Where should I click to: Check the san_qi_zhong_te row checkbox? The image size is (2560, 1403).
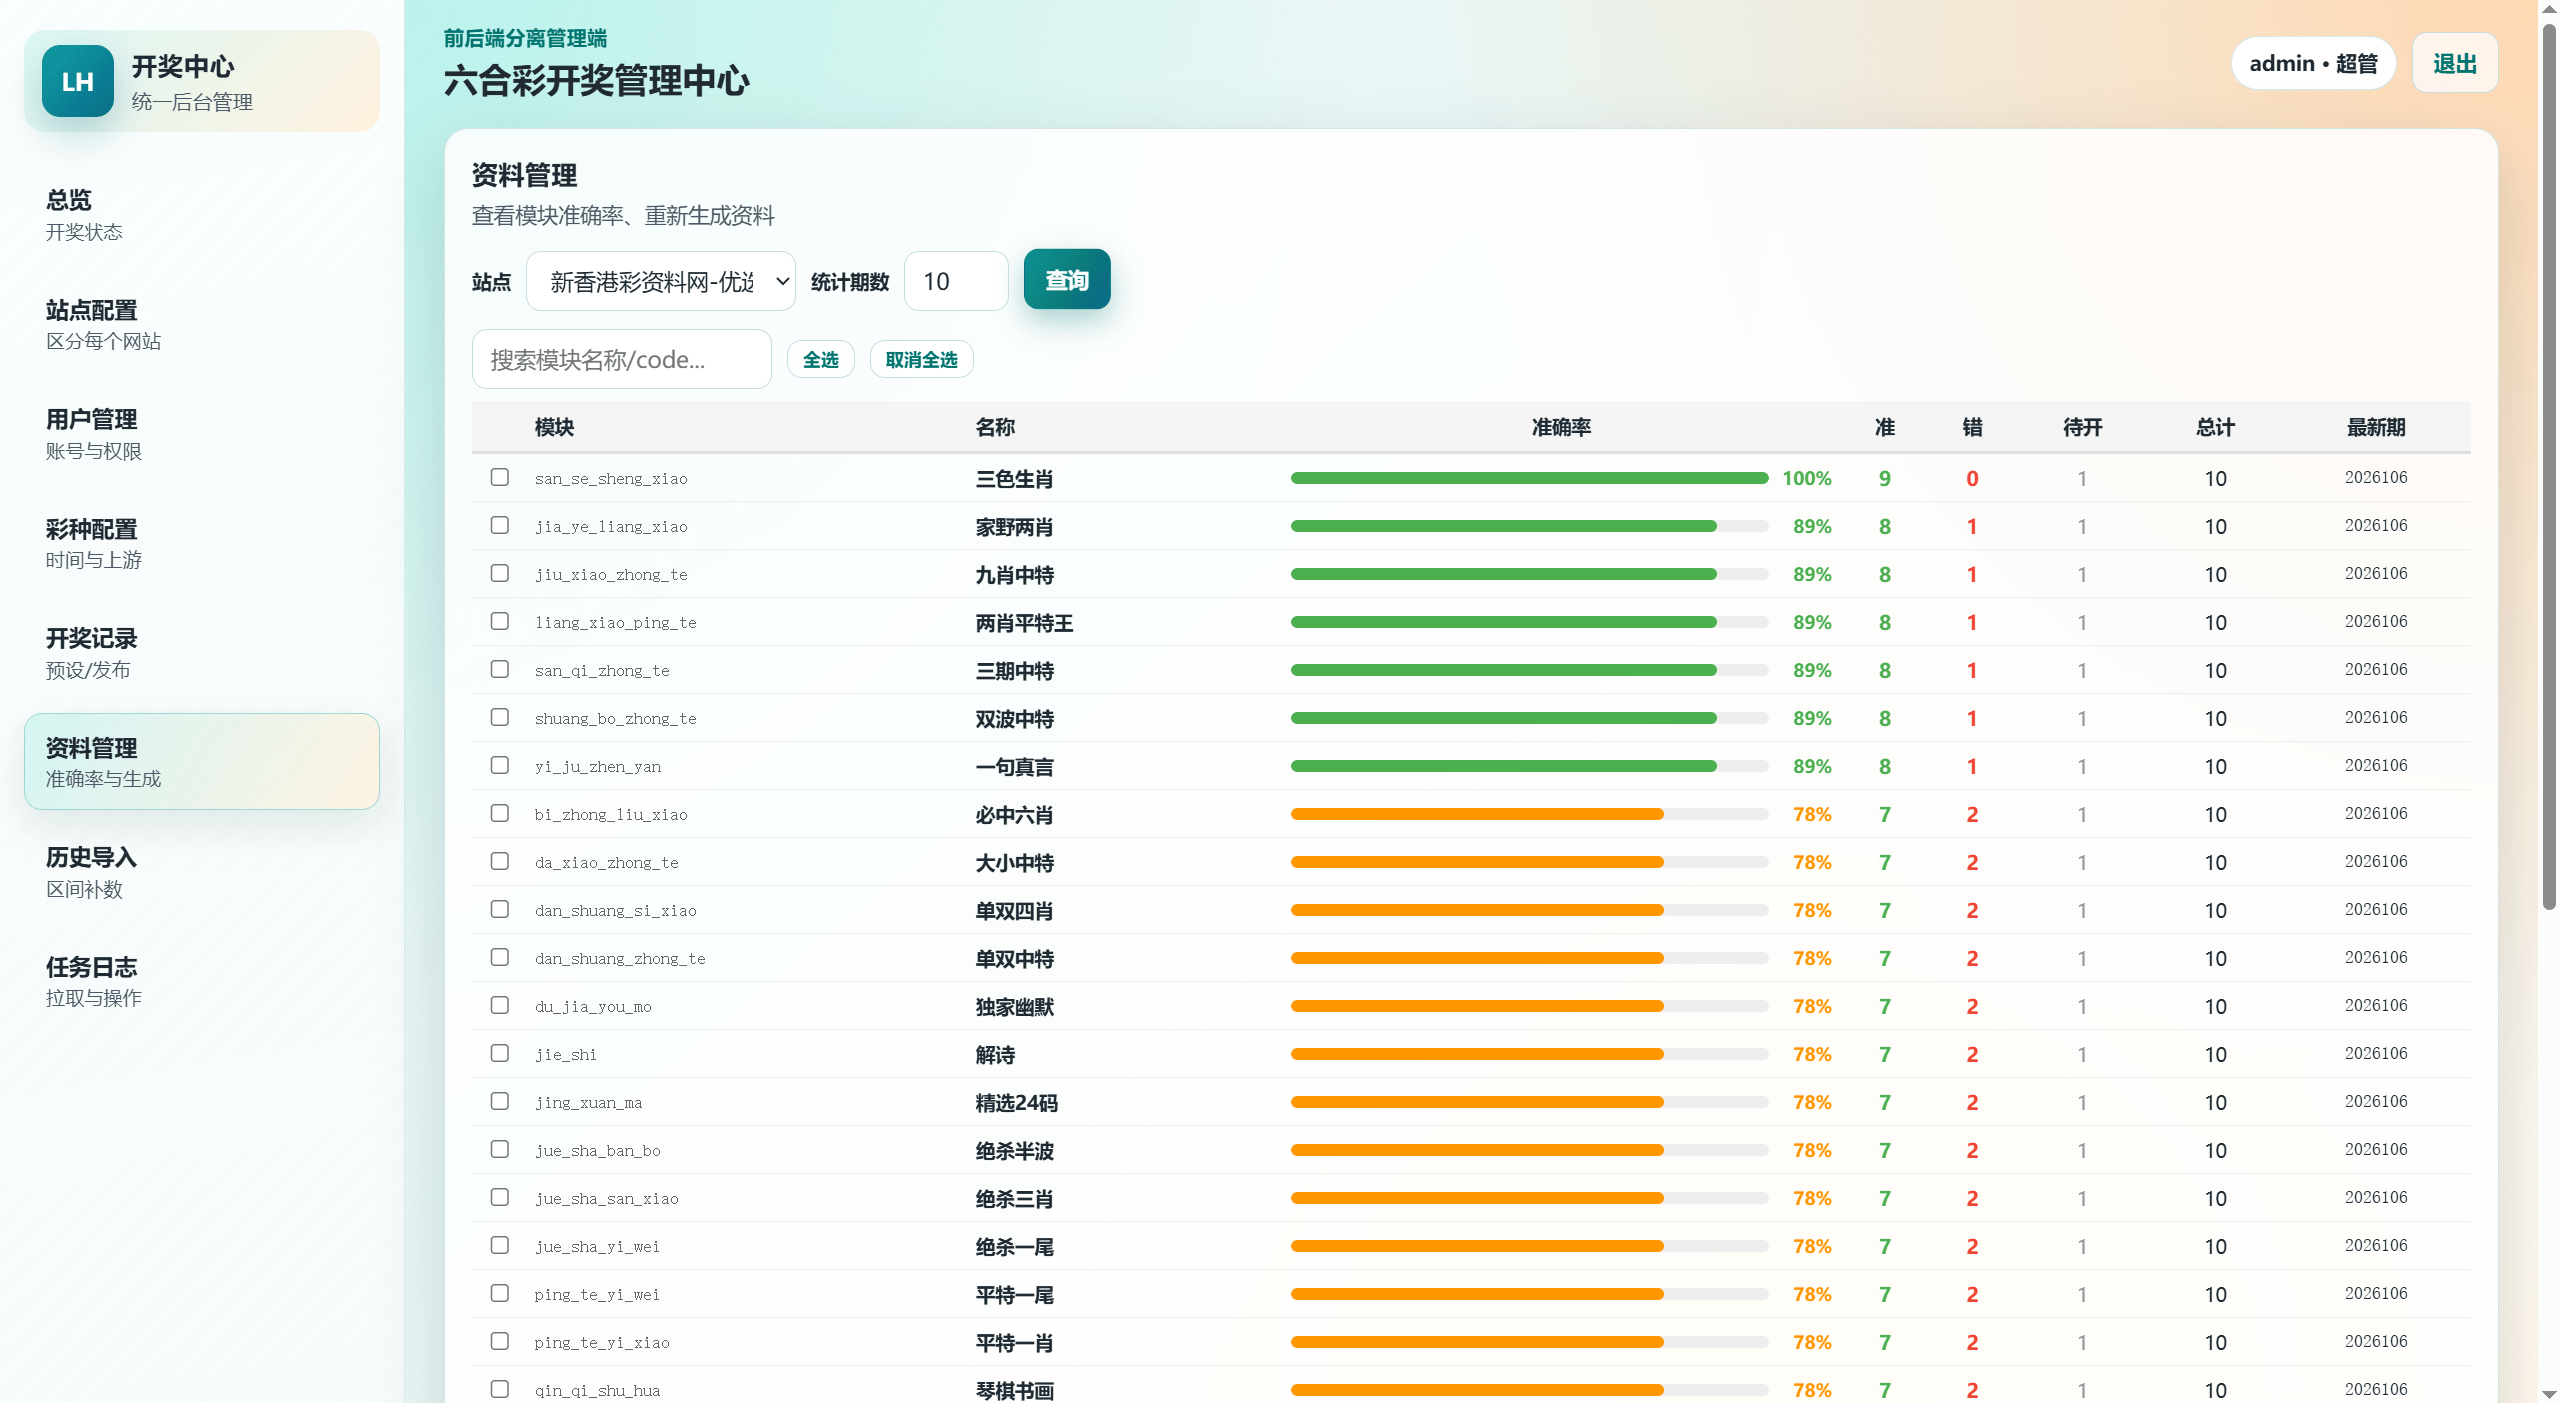click(x=500, y=669)
